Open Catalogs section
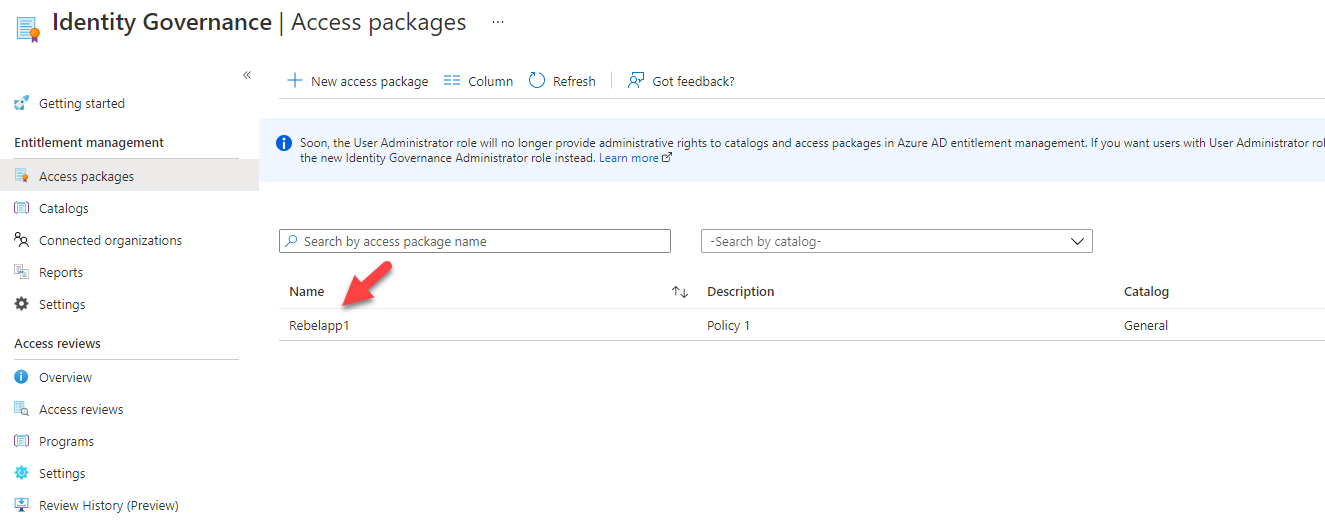1325x521 pixels. [x=64, y=208]
